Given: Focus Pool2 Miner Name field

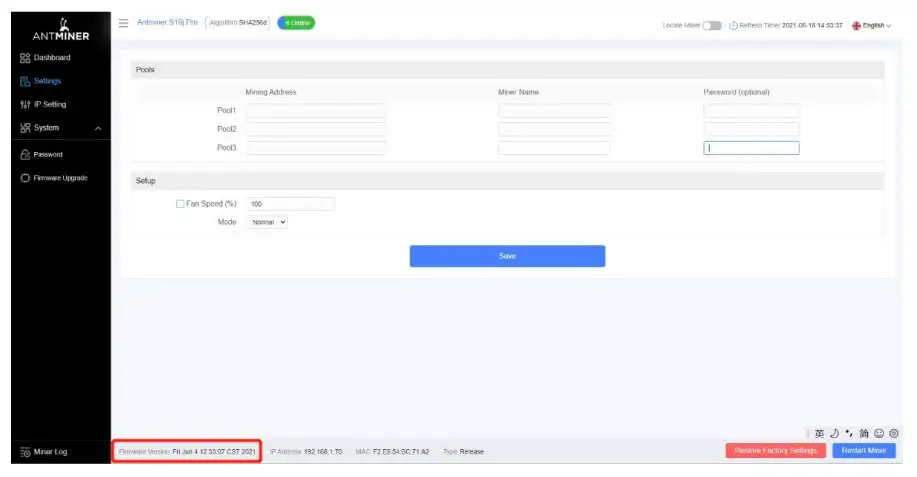Looking at the screenshot, I should pyautogui.click(x=554, y=129).
